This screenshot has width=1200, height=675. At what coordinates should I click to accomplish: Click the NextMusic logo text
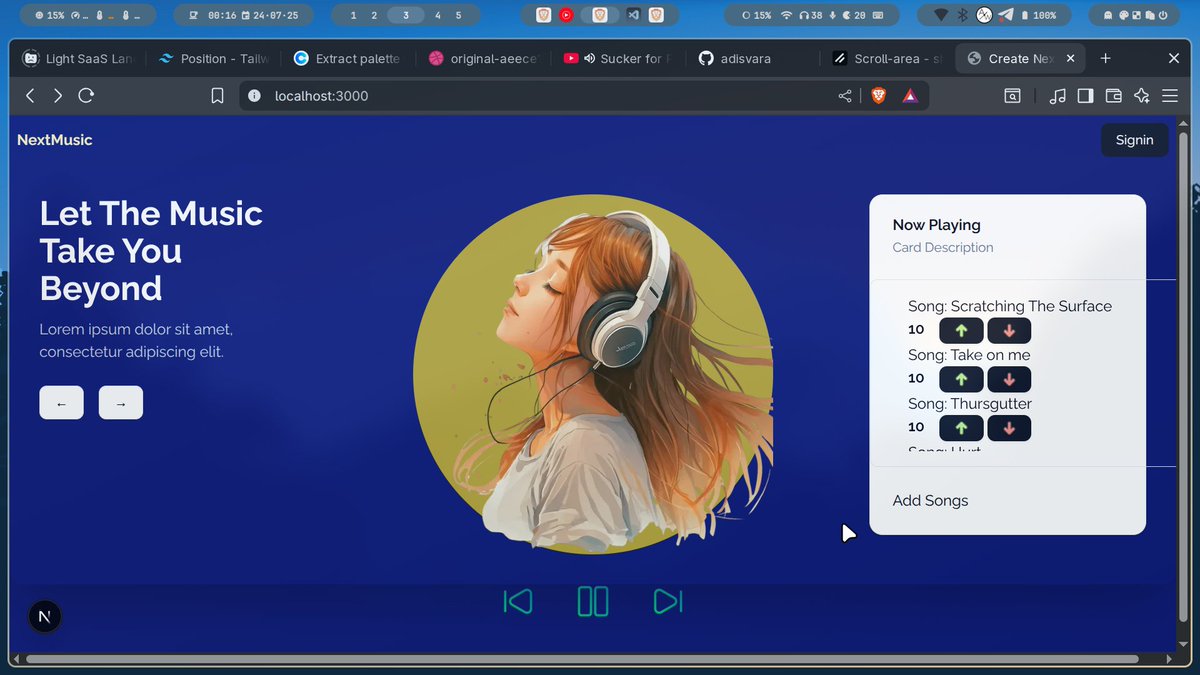[54, 140]
